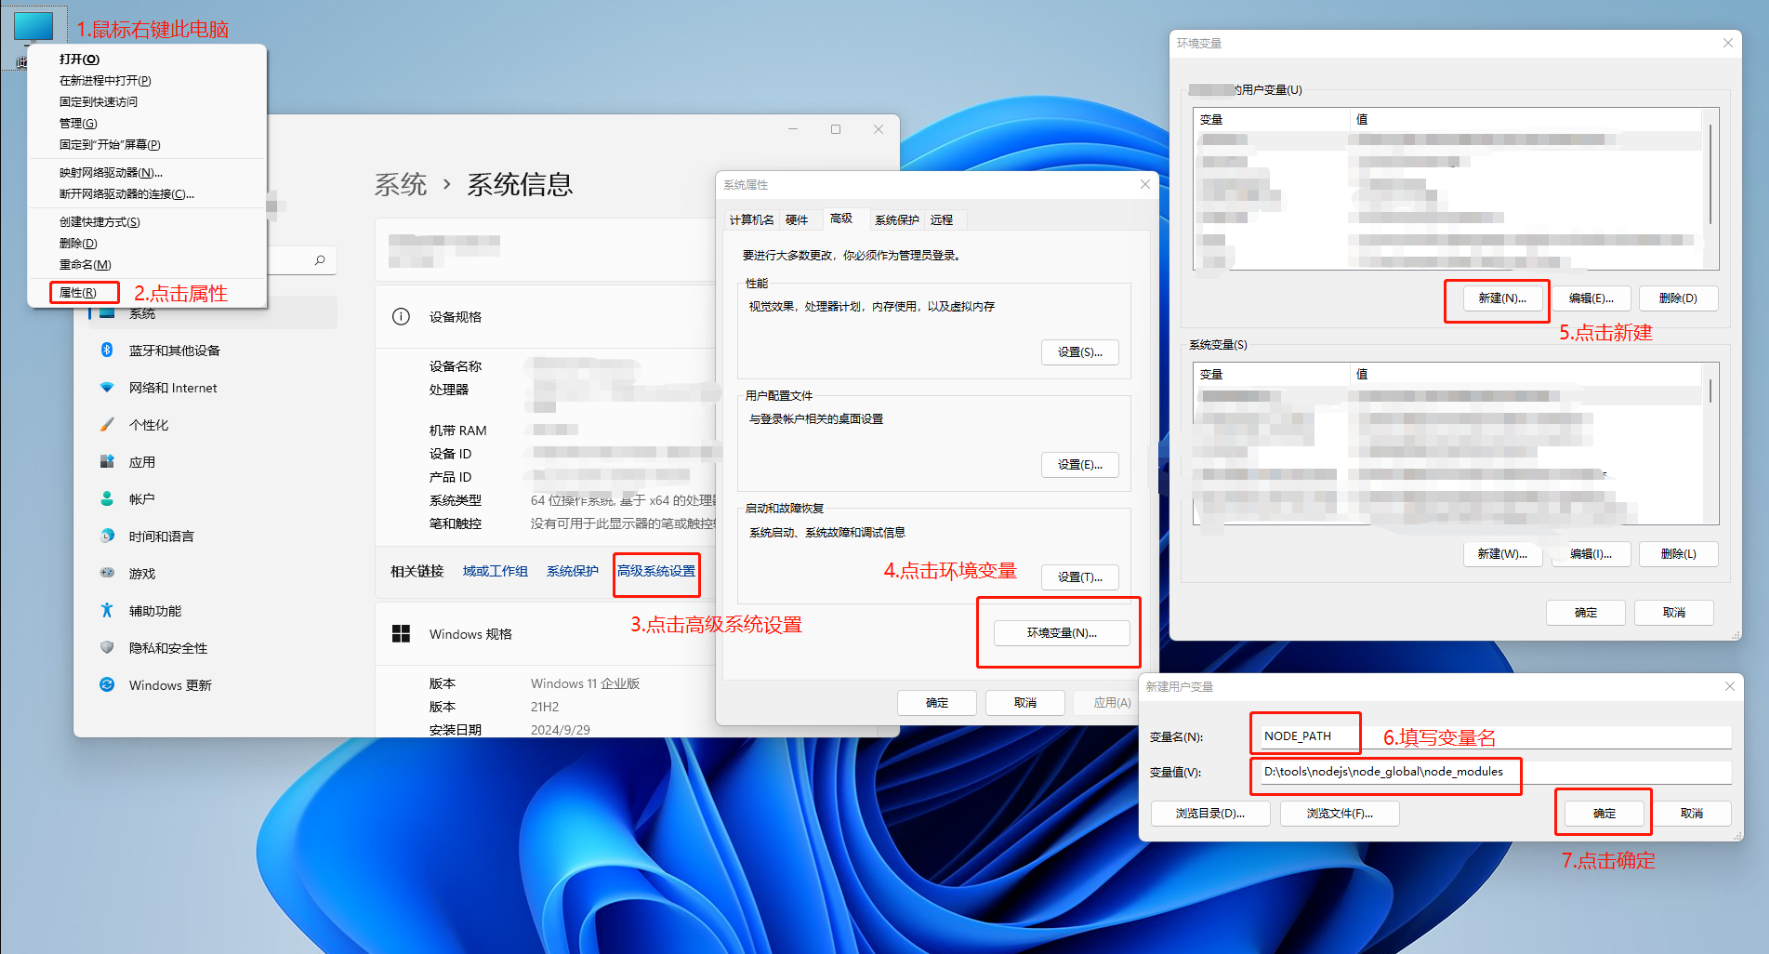Open the System protection (系统保护) link
This screenshot has width=1769, height=954.
click(572, 571)
